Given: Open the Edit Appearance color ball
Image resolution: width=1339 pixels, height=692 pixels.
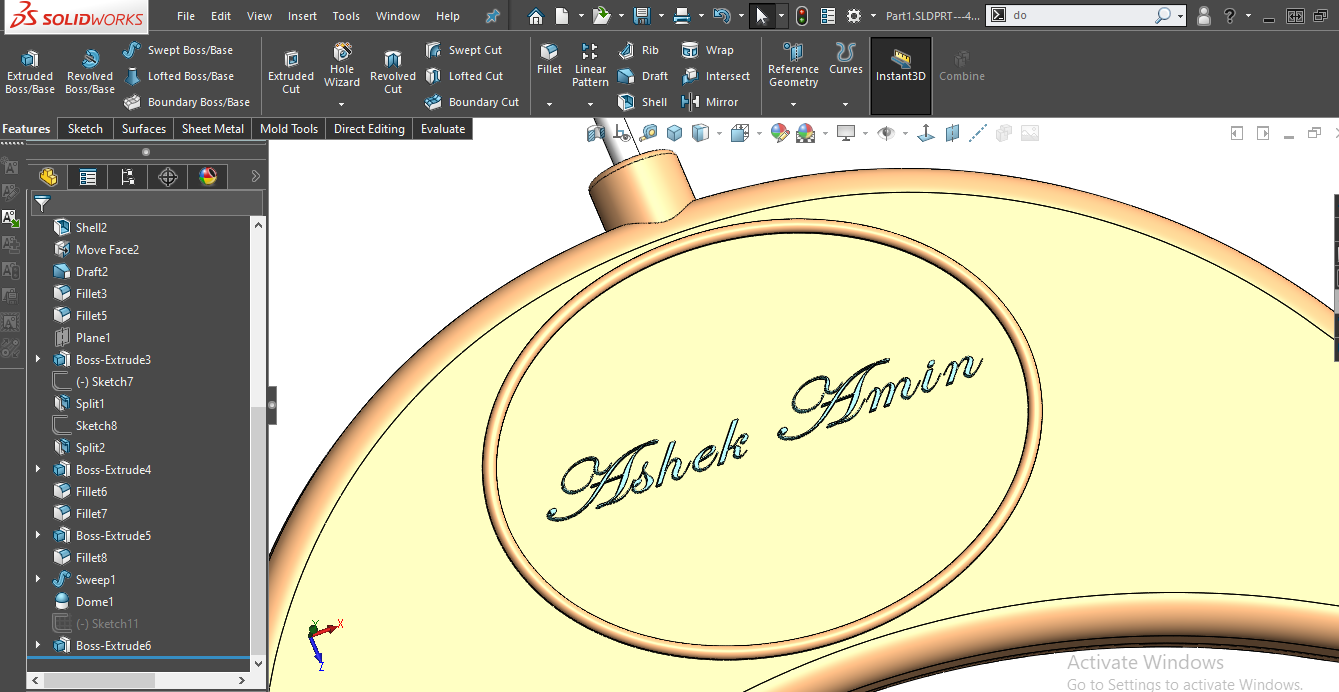Looking at the screenshot, I should (780, 133).
